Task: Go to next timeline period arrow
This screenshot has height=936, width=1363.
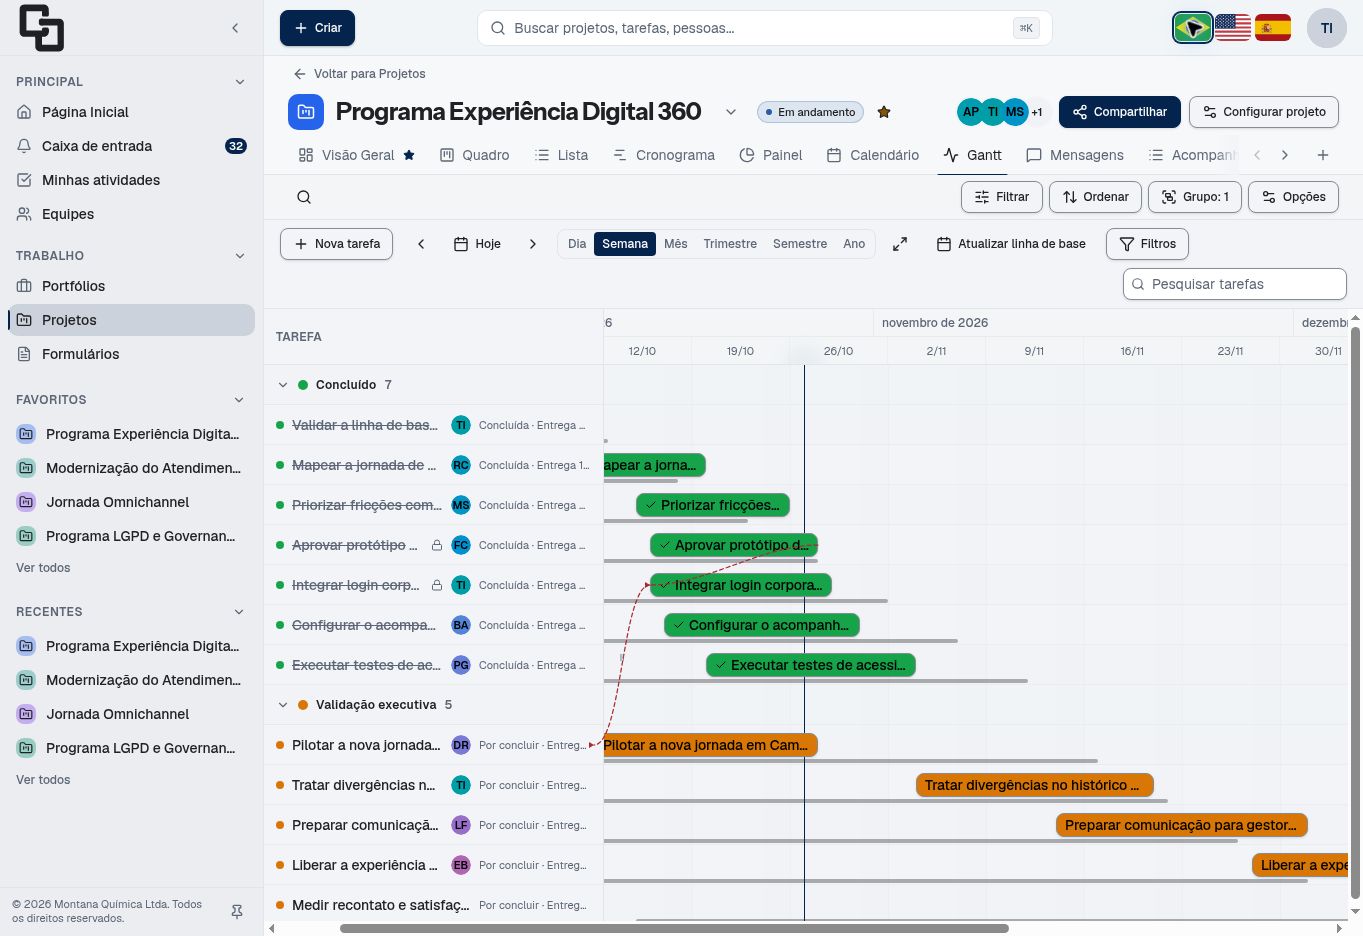Action: [x=533, y=244]
